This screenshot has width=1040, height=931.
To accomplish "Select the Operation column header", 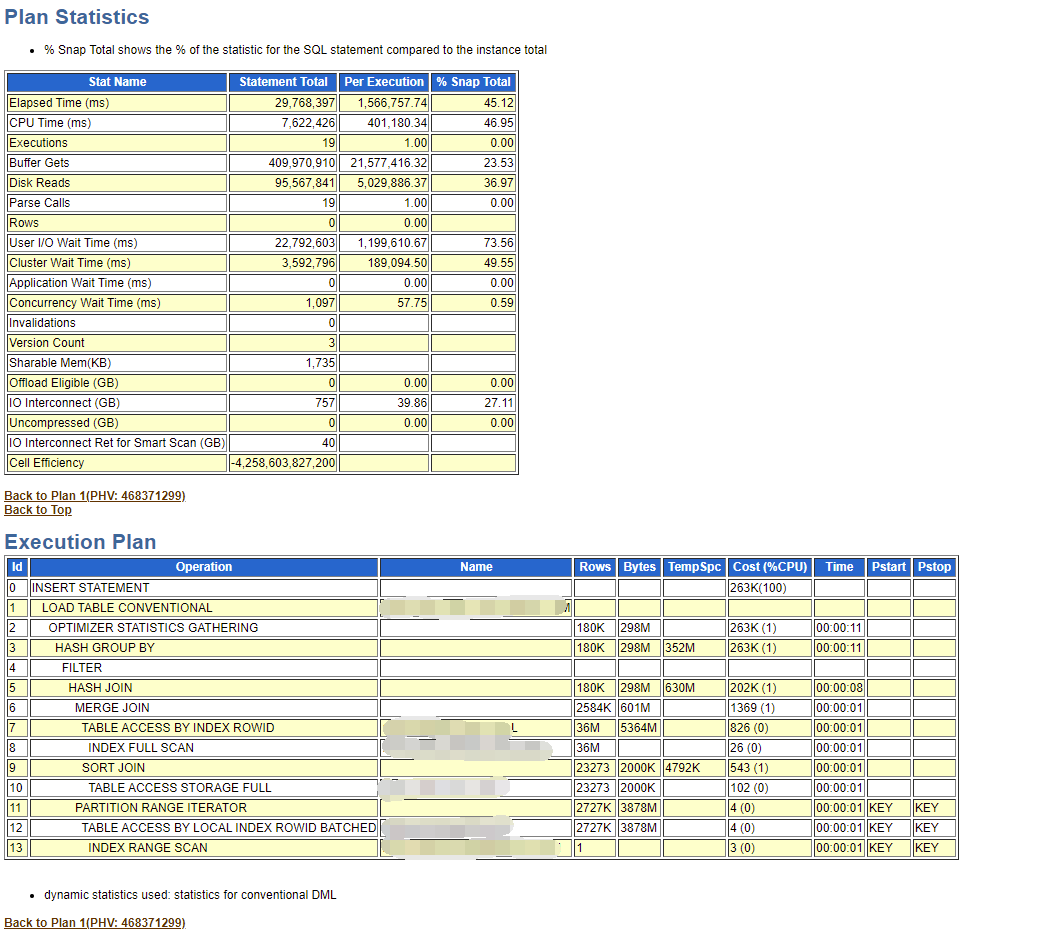I will pyautogui.click(x=204, y=567).
